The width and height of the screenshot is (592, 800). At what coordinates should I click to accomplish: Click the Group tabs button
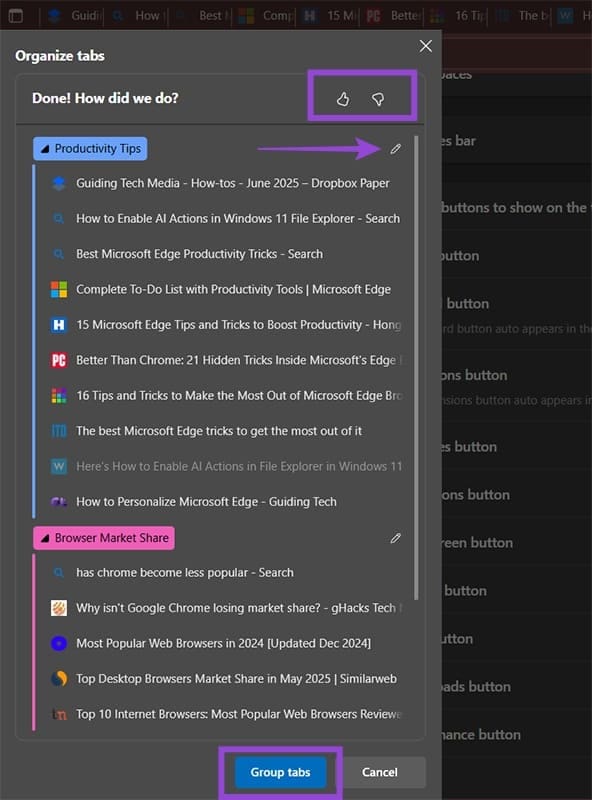pos(280,772)
